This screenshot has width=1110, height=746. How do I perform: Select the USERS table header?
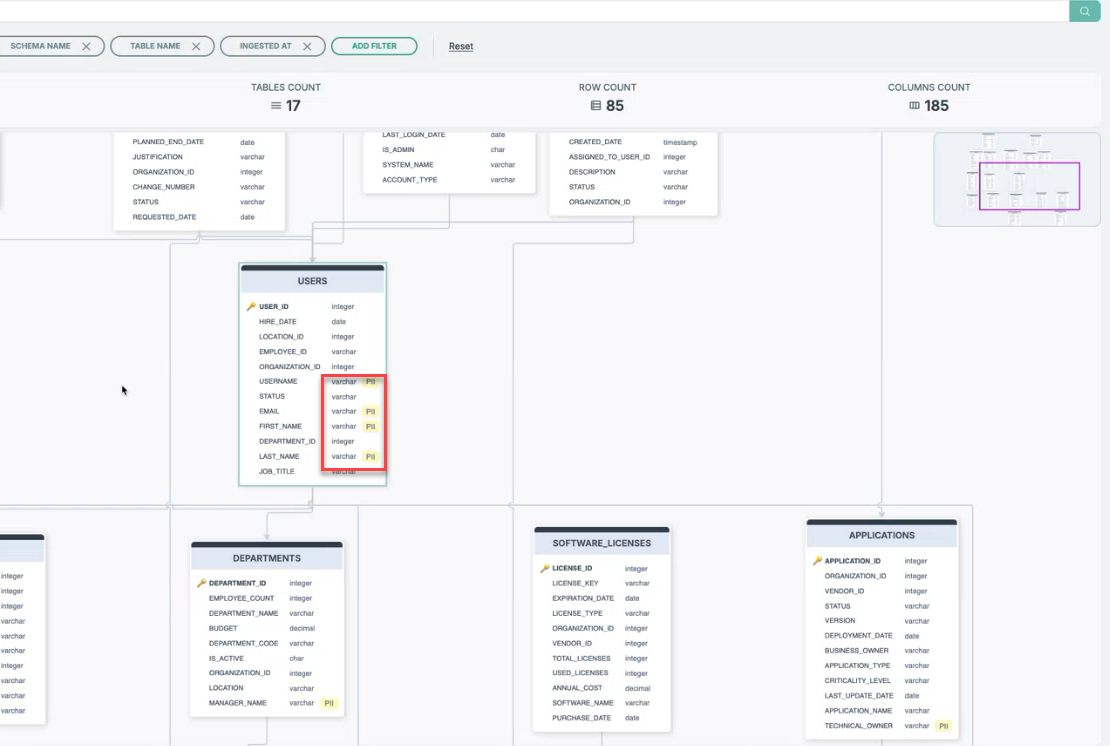tap(312, 281)
